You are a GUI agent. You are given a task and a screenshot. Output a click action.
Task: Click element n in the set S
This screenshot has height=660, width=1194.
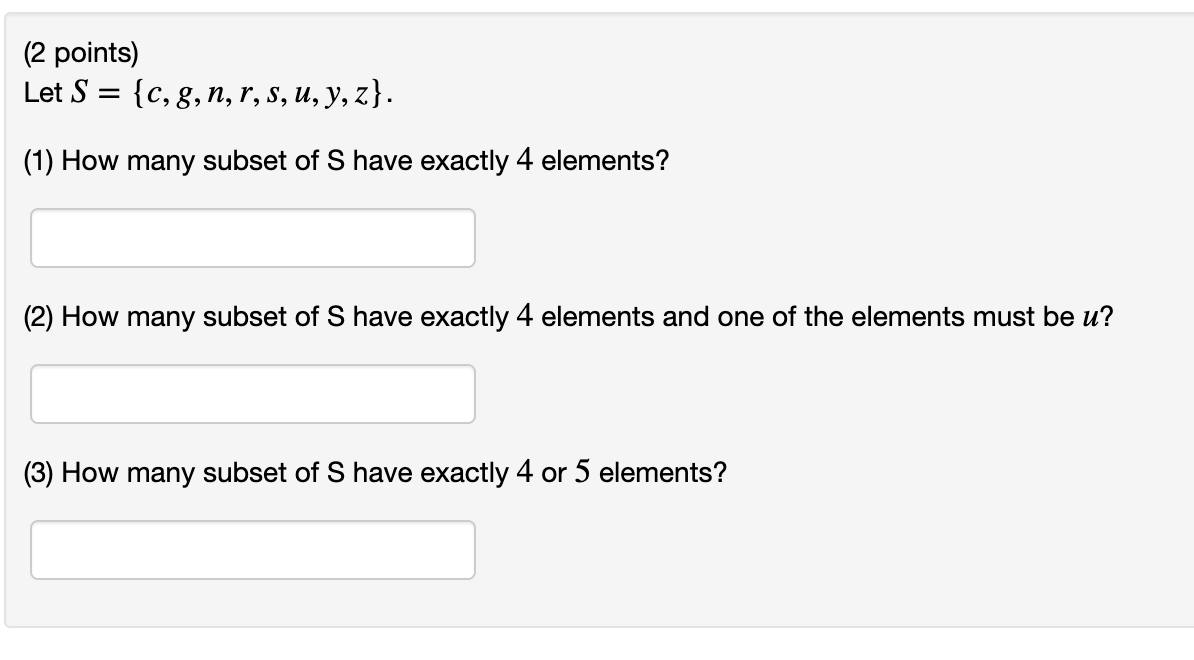[215, 94]
